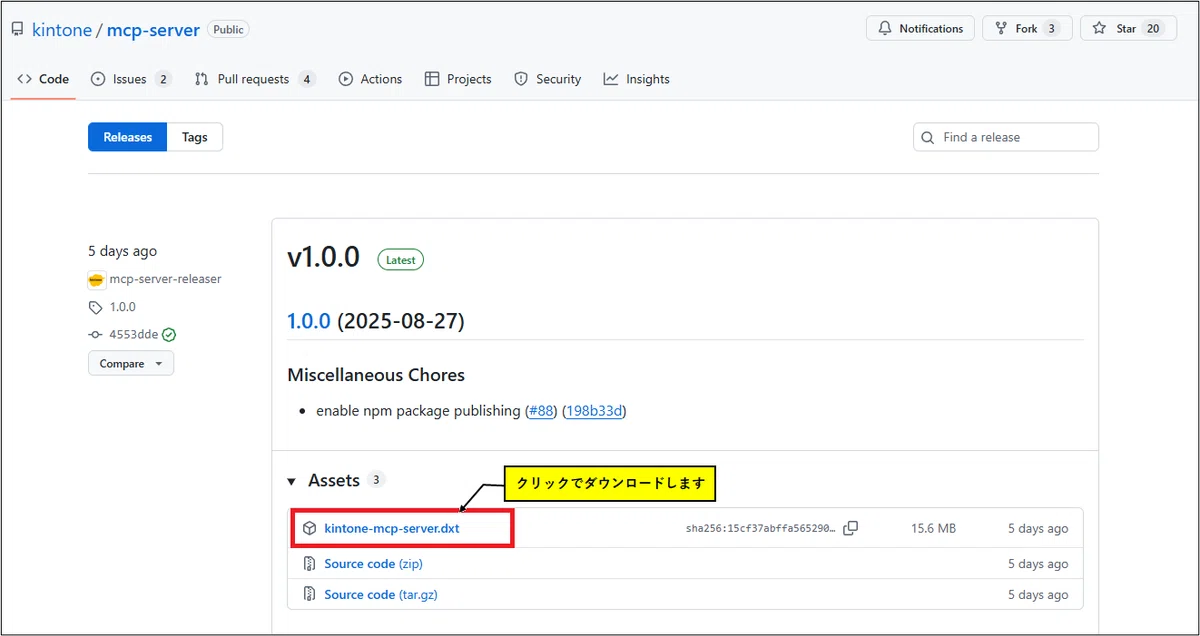Click the sha256:15cf37abffa565290 checksum text

(760, 529)
